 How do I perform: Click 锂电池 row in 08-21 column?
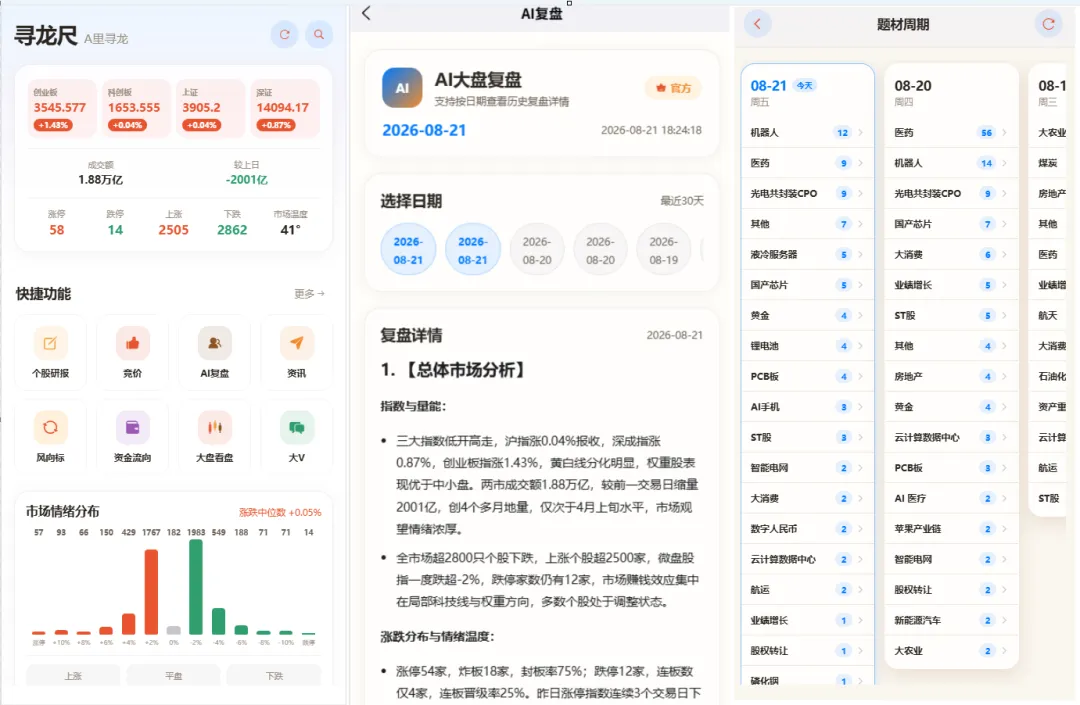pyautogui.click(x=807, y=346)
